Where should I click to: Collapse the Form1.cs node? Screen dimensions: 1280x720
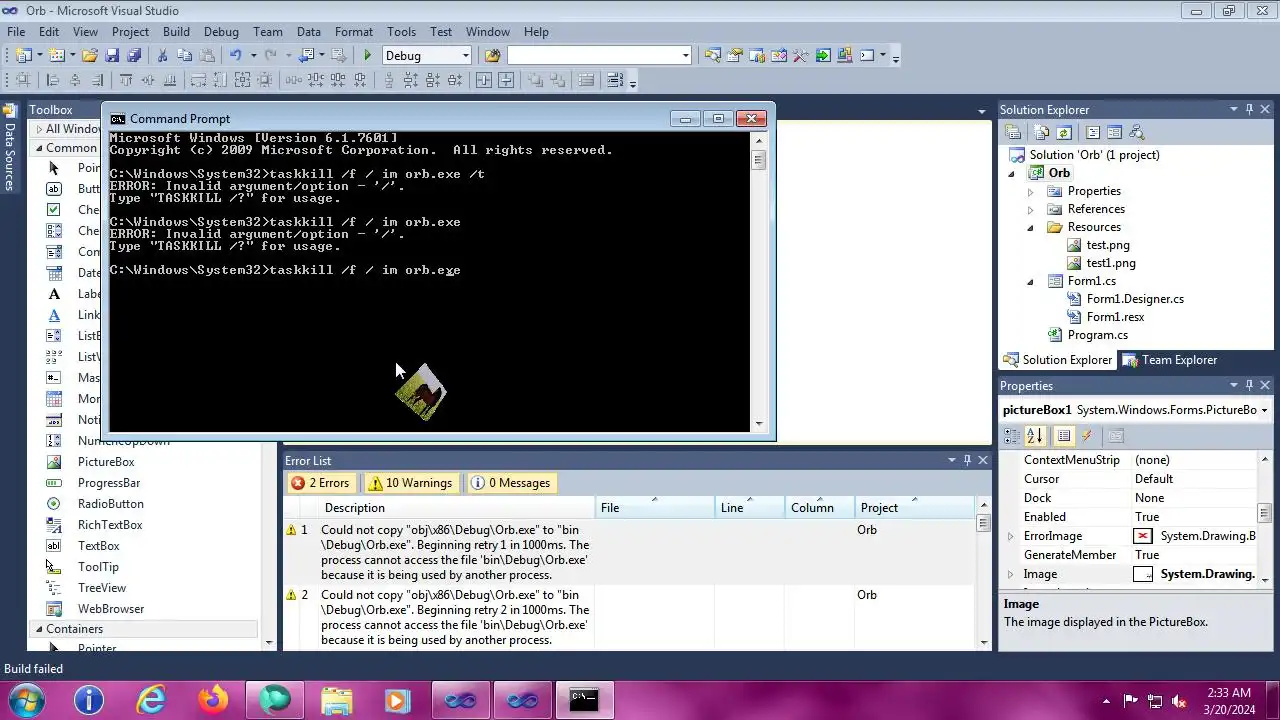1030,281
